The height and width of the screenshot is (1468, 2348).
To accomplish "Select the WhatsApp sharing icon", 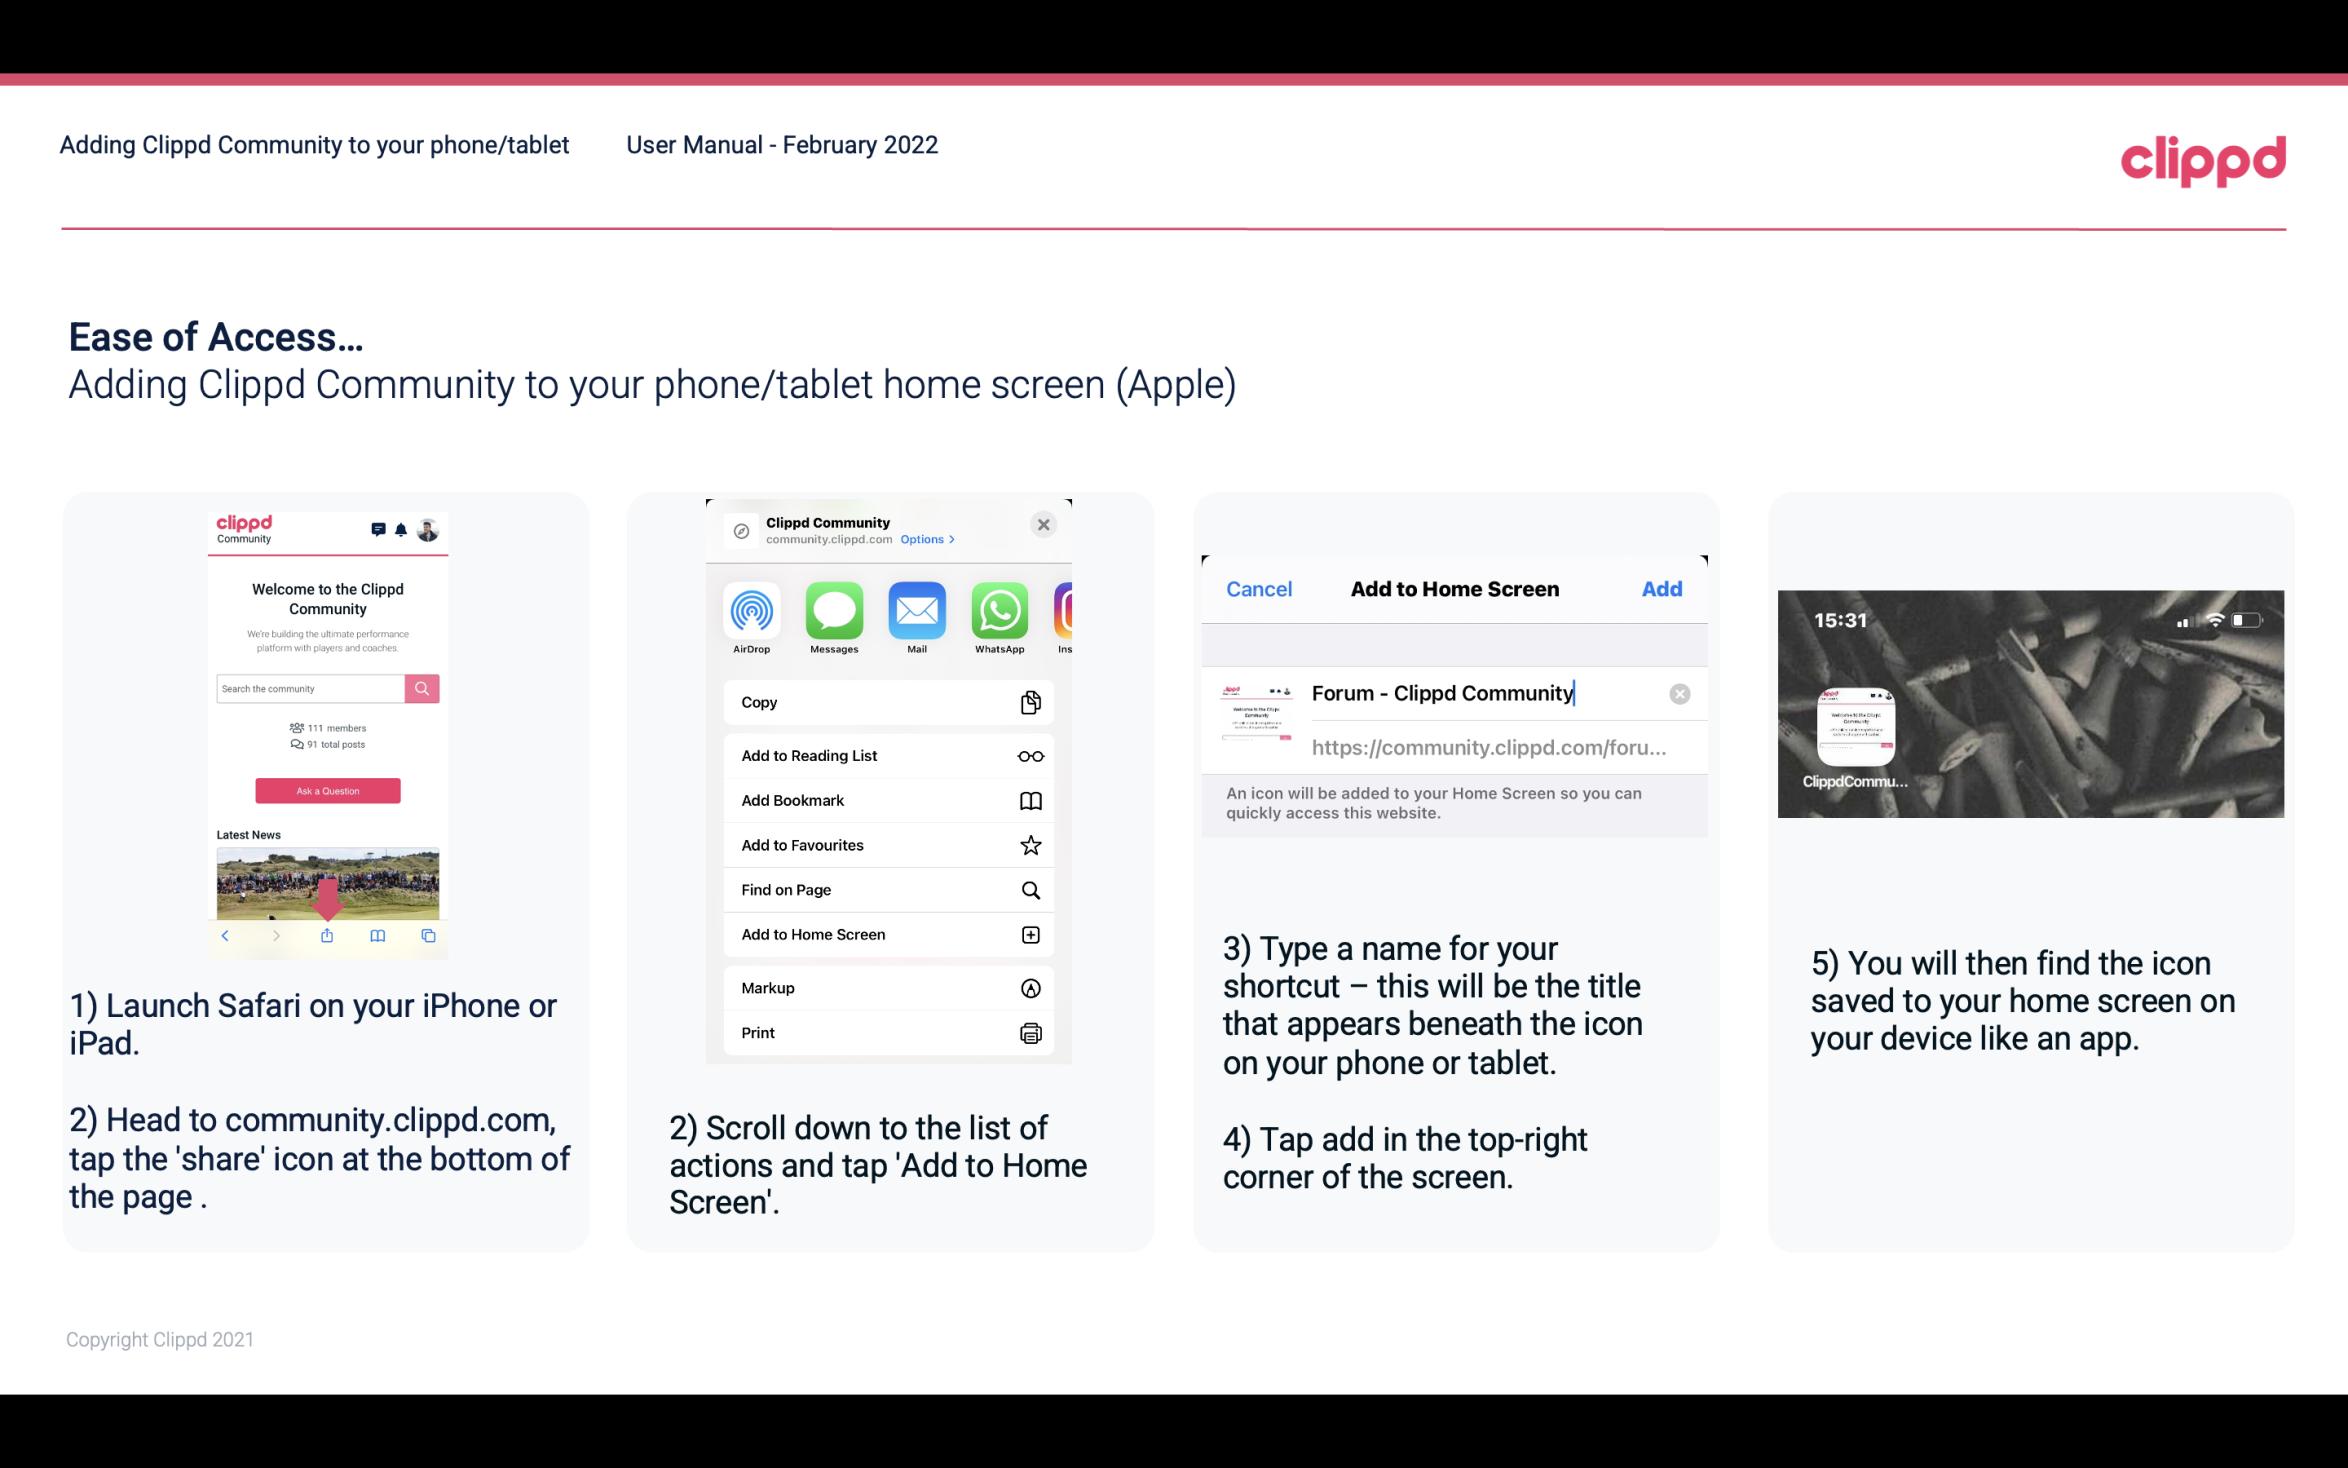I will 999,611.
